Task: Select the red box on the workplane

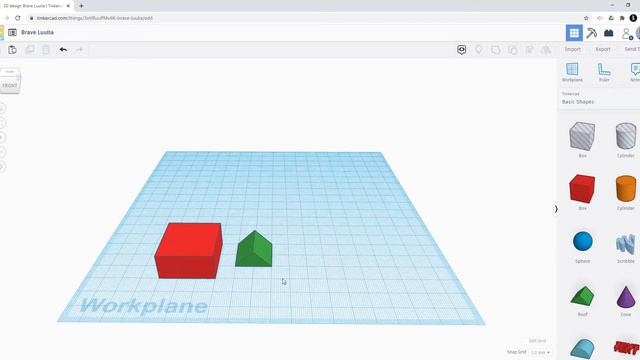Action: pos(188,250)
